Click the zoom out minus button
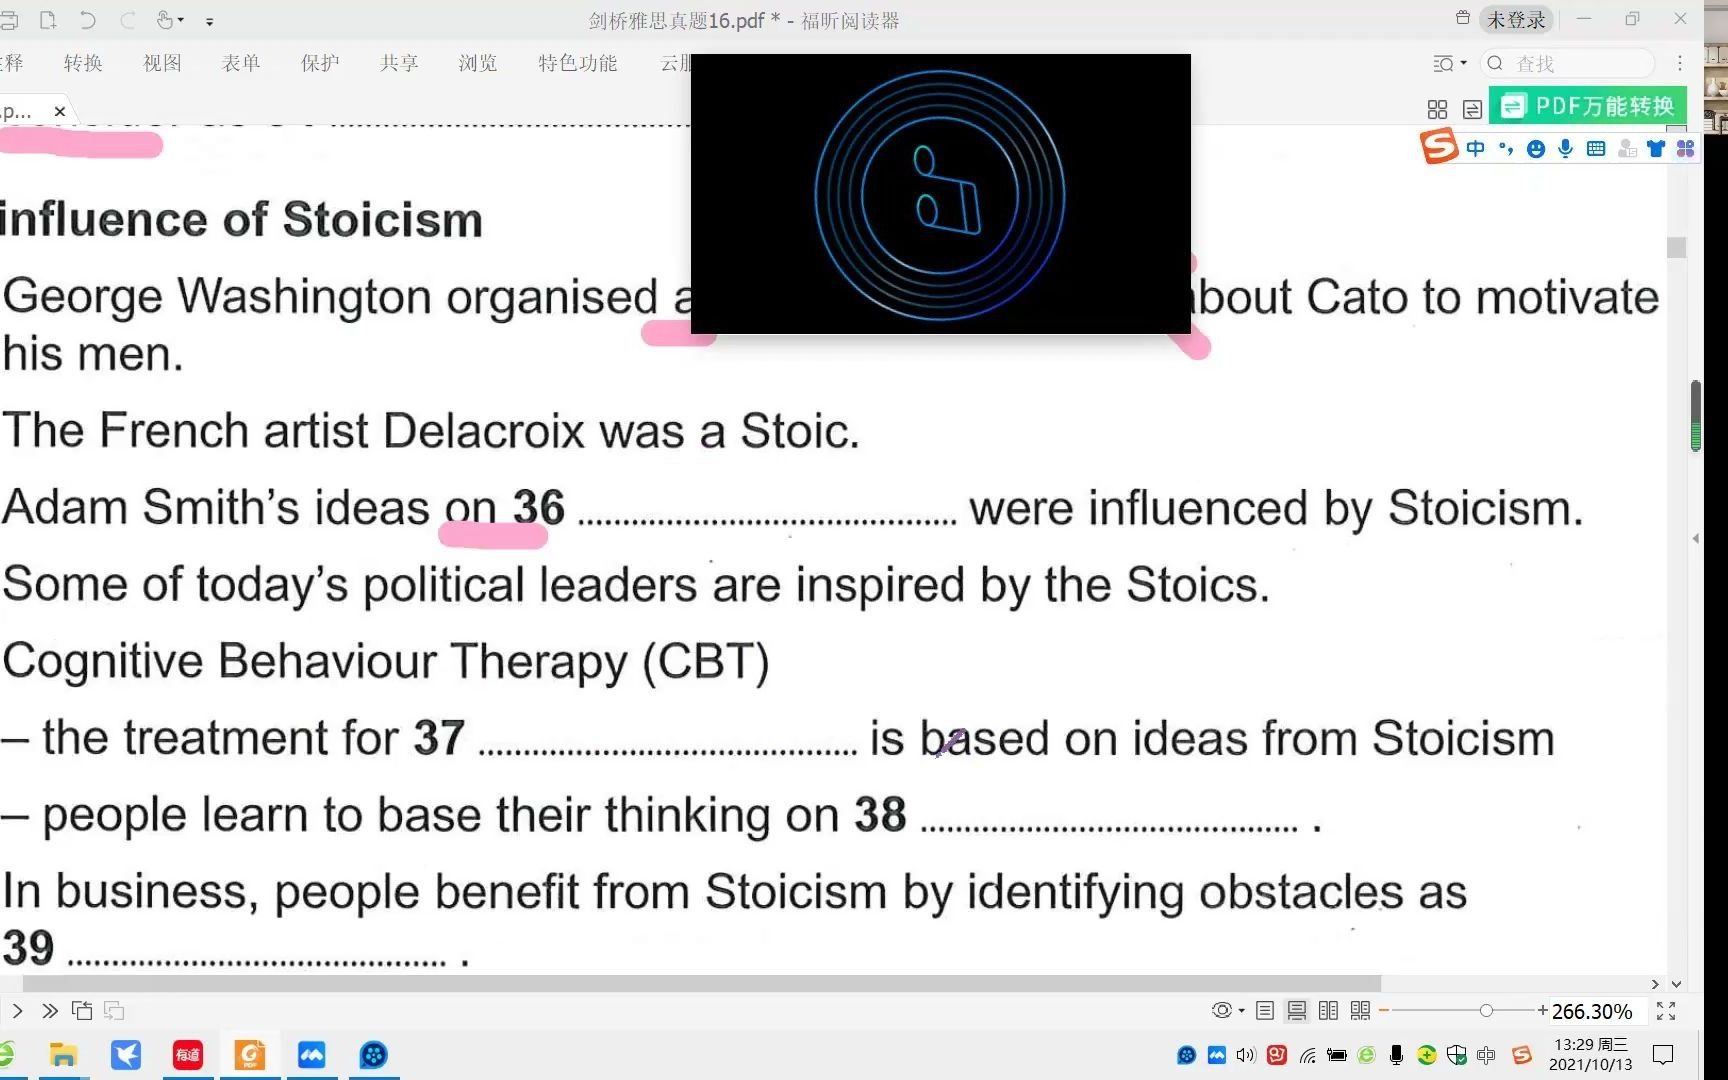The height and width of the screenshot is (1080, 1728). click(x=1384, y=1011)
